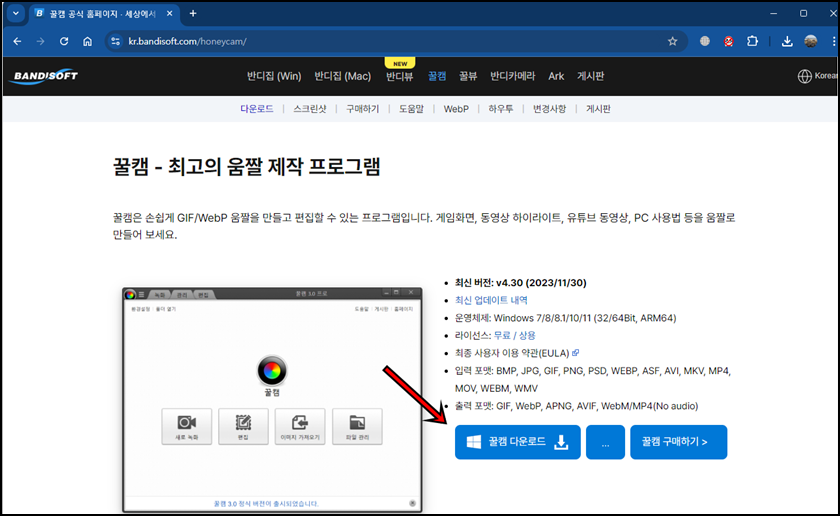This screenshot has width=840, height=516.
Task: Click the 편집 icon in preview image
Action: pyautogui.click(x=243, y=427)
